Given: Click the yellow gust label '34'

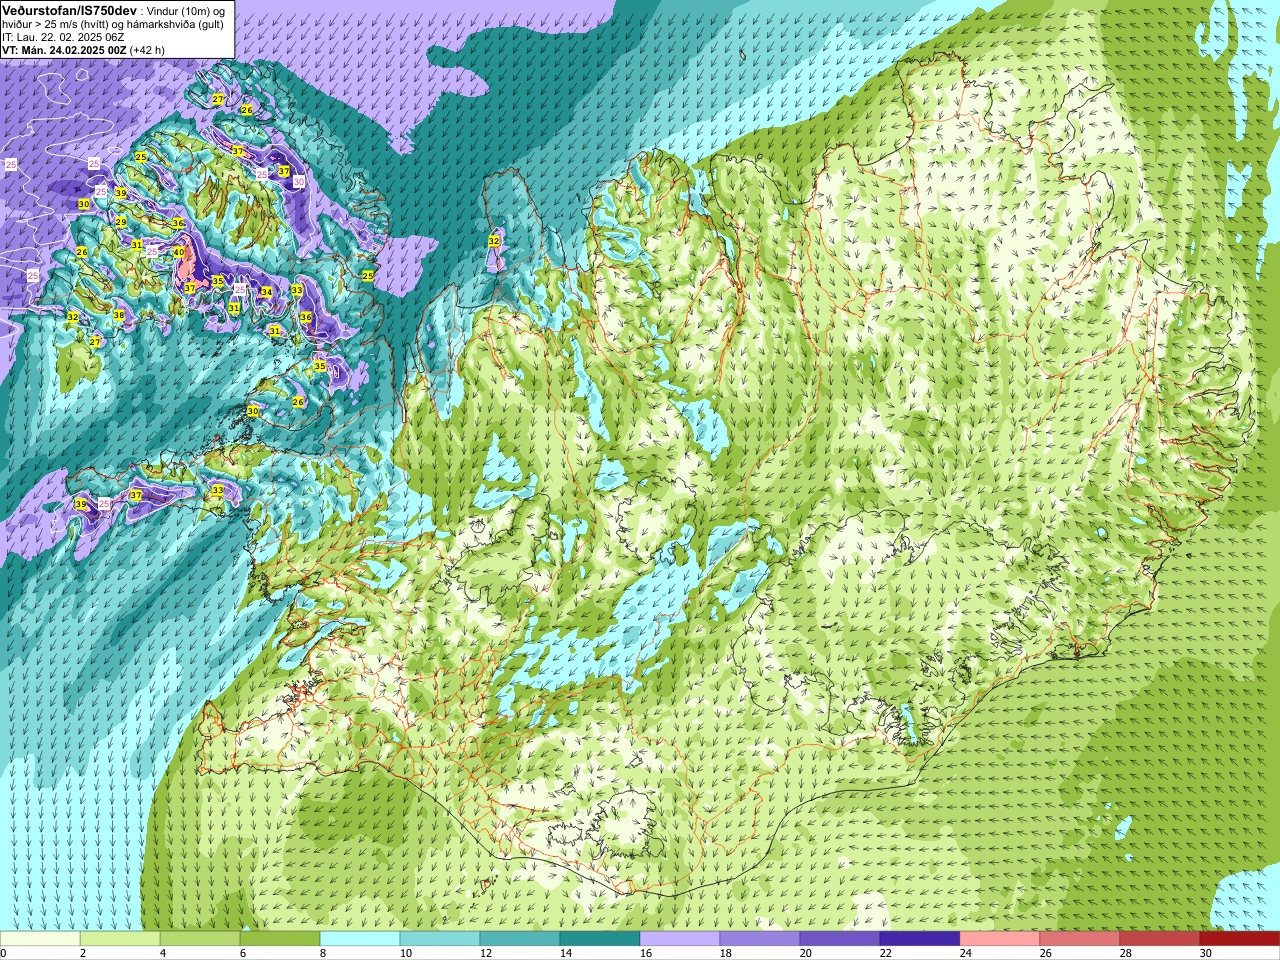Looking at the screenshot, I should 266,292.
